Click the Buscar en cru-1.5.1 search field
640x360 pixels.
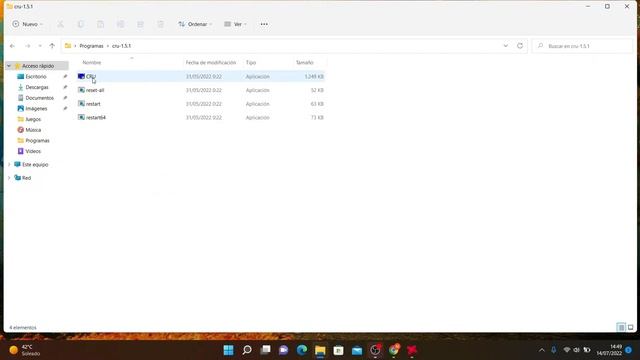coord(582,46)
